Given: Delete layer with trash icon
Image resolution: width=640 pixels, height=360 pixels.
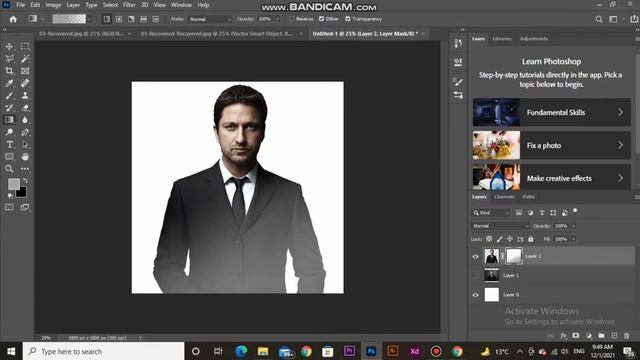Looking at the screenshot, I should tap(627, 336).
